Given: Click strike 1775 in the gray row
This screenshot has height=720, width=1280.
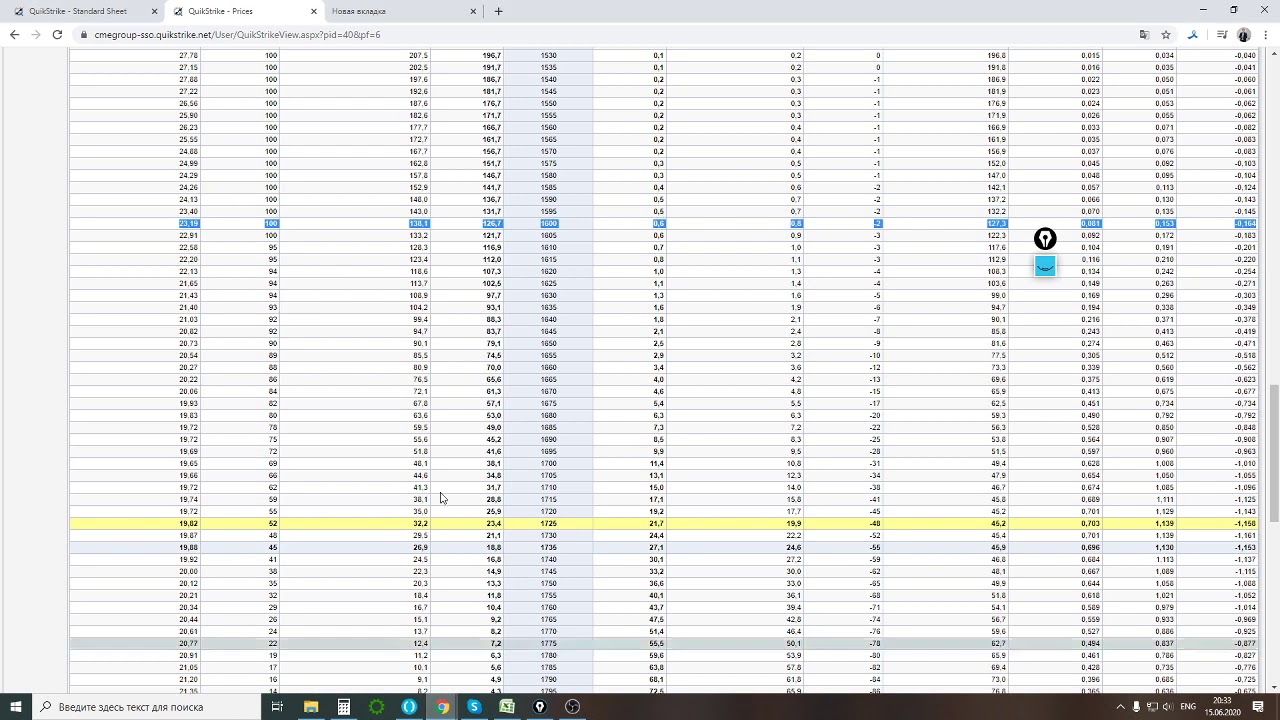Looking at the screenshot, I should tap(548, 643).
